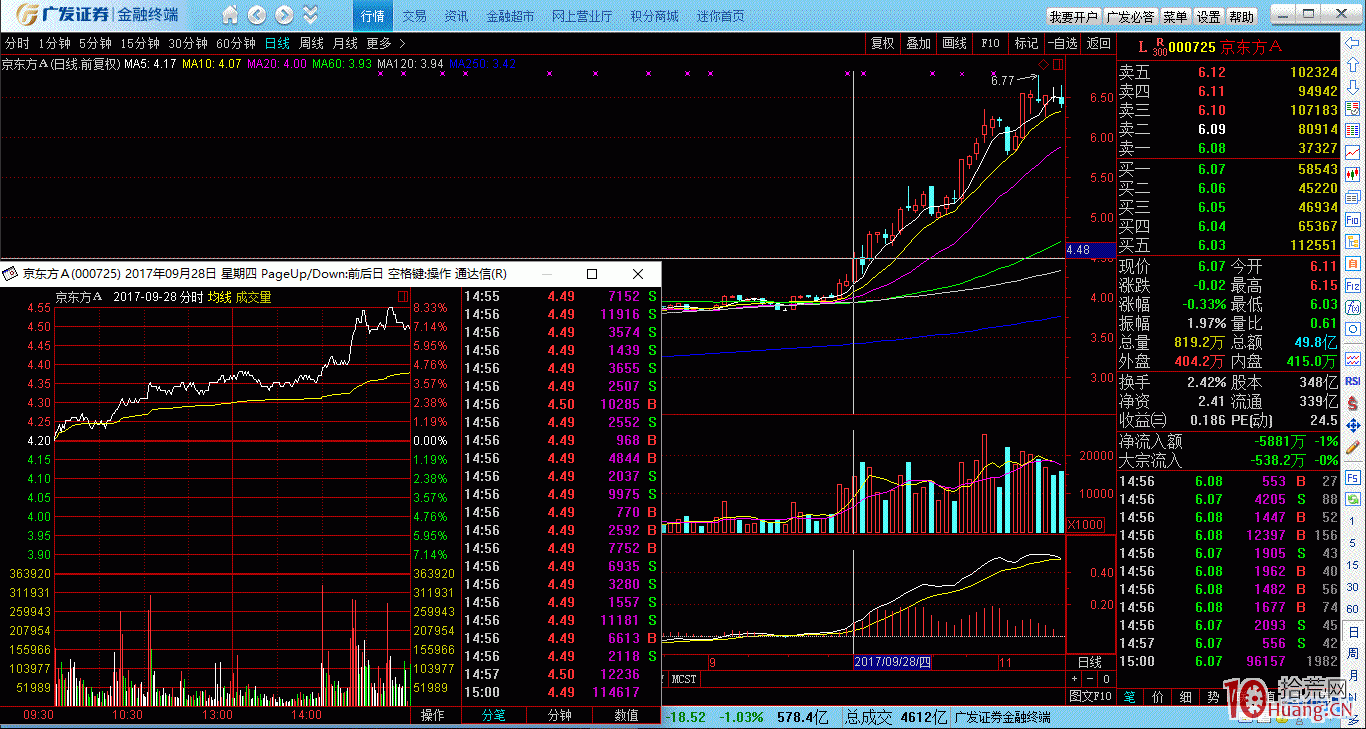
Task: Click the 卖一 6.08 order book row
Action: coord(1228,148)
